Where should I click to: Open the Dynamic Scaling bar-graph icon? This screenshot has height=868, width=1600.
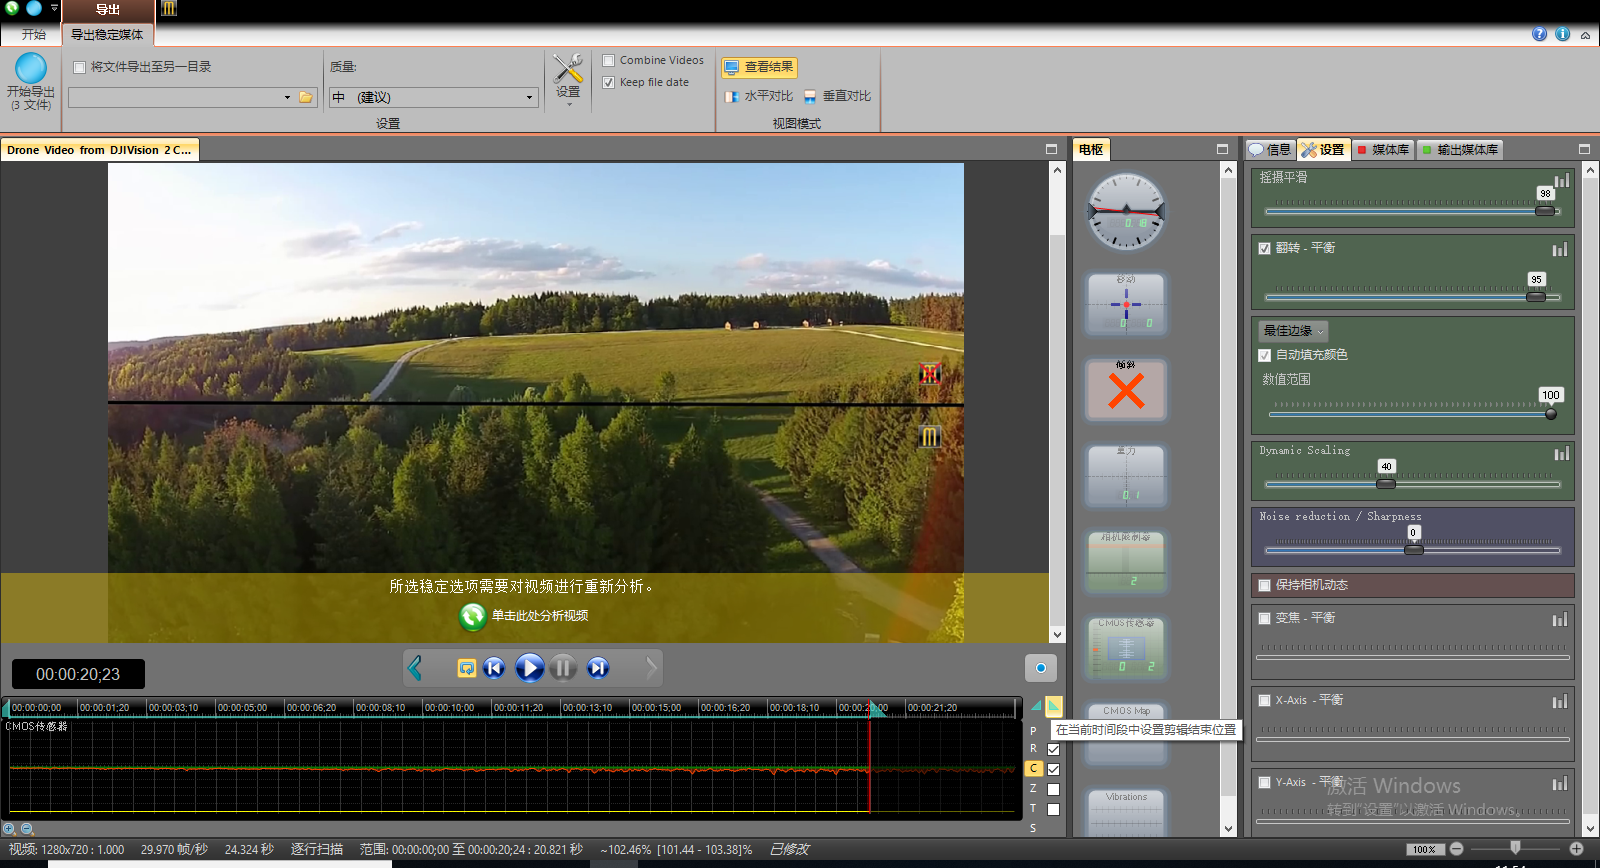pos(1561,453)
